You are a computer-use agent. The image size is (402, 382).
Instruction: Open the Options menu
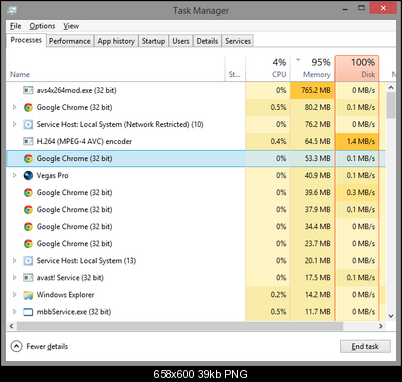pyautogui.click(x=42, y=26)
